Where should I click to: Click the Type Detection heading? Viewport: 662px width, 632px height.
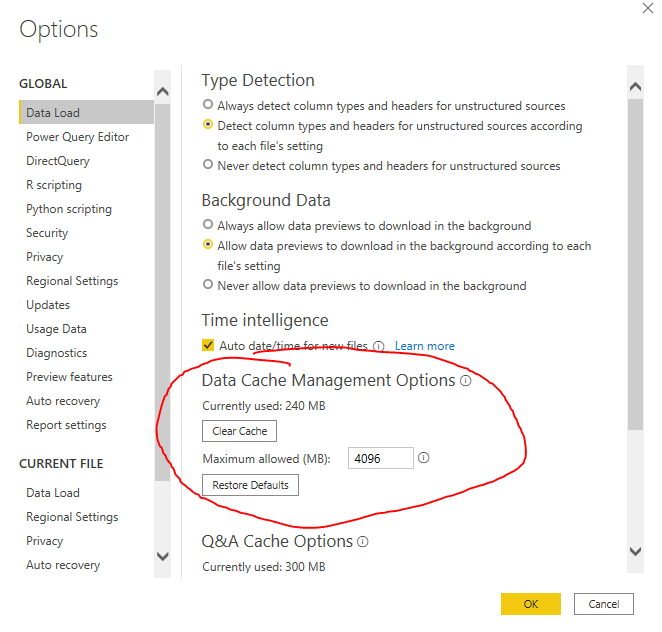pyautogui.click(x=258, y=81)
